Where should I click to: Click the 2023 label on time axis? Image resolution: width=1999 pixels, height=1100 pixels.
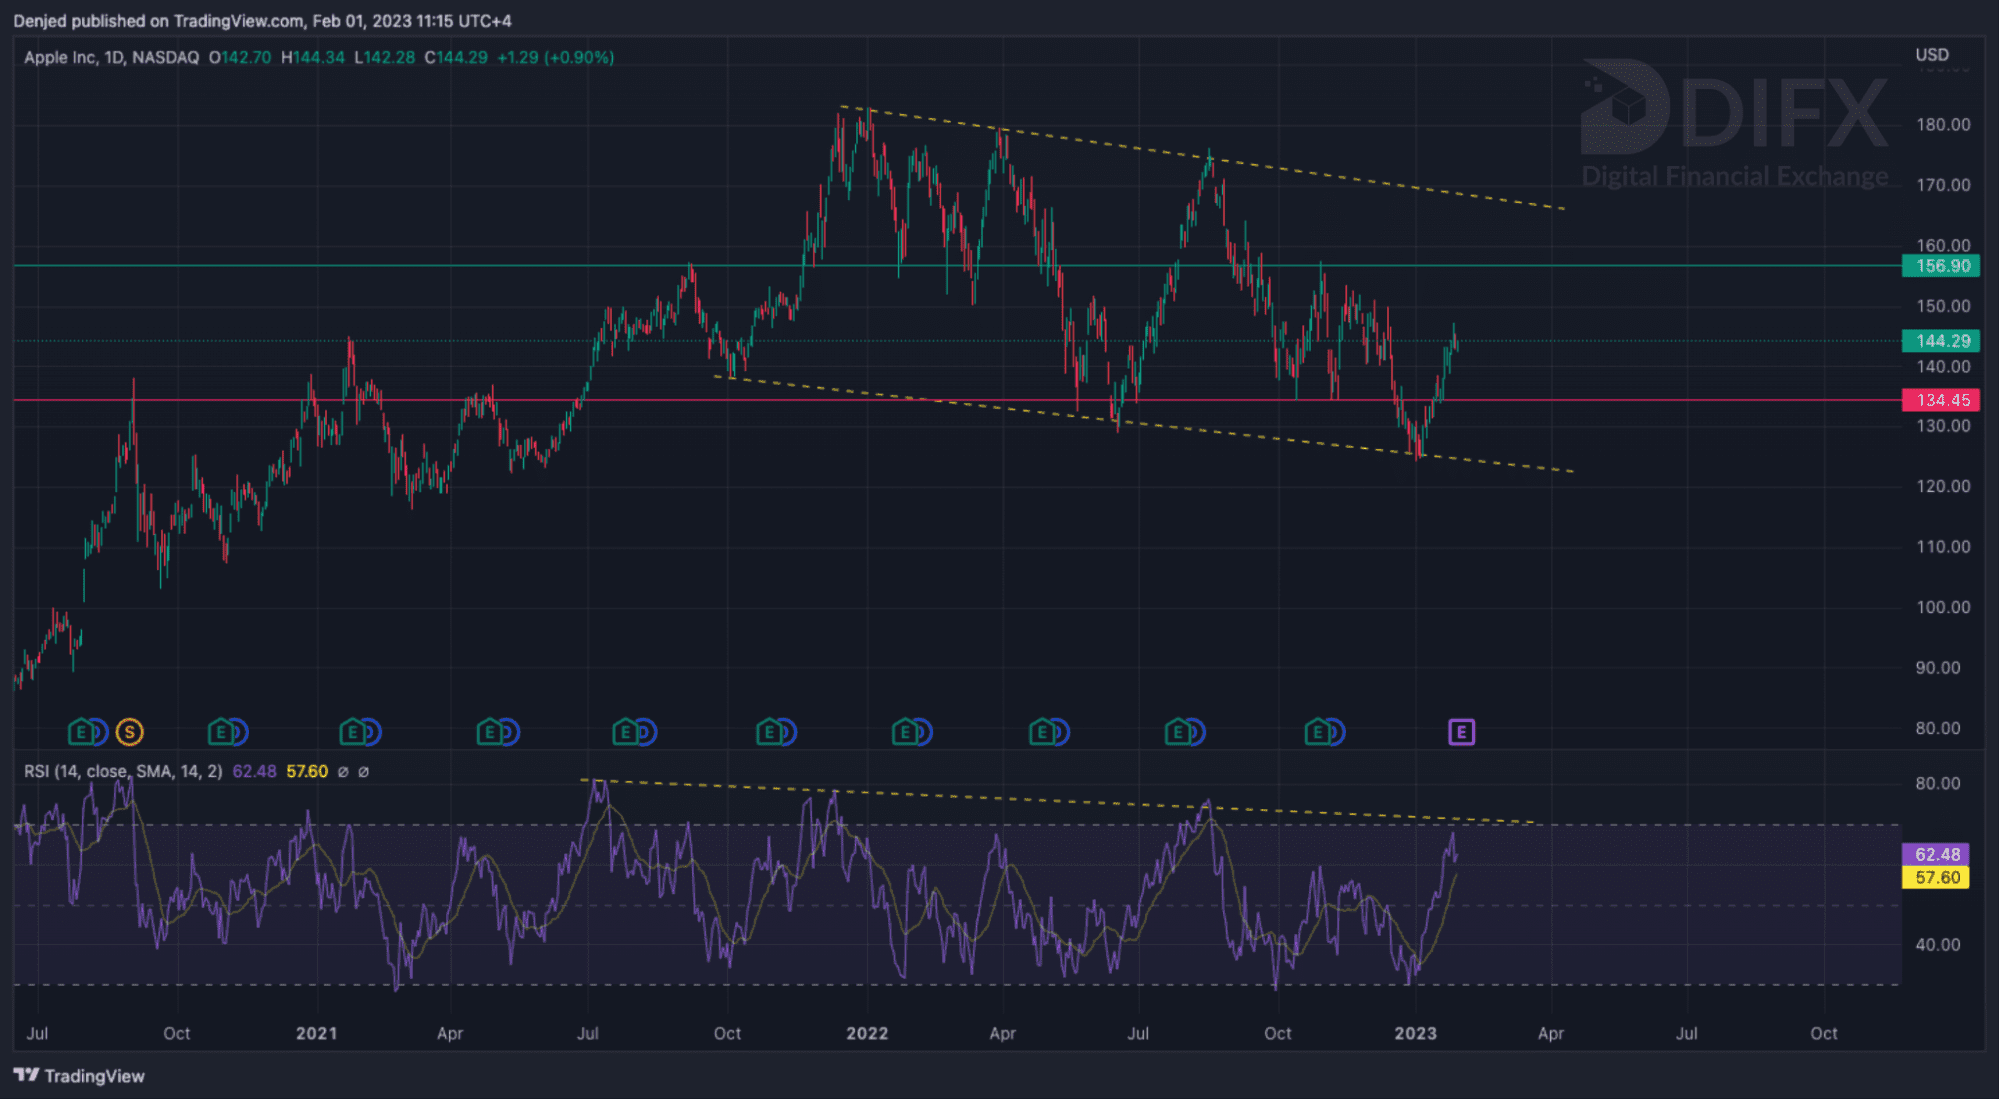pos(1415,1033)
